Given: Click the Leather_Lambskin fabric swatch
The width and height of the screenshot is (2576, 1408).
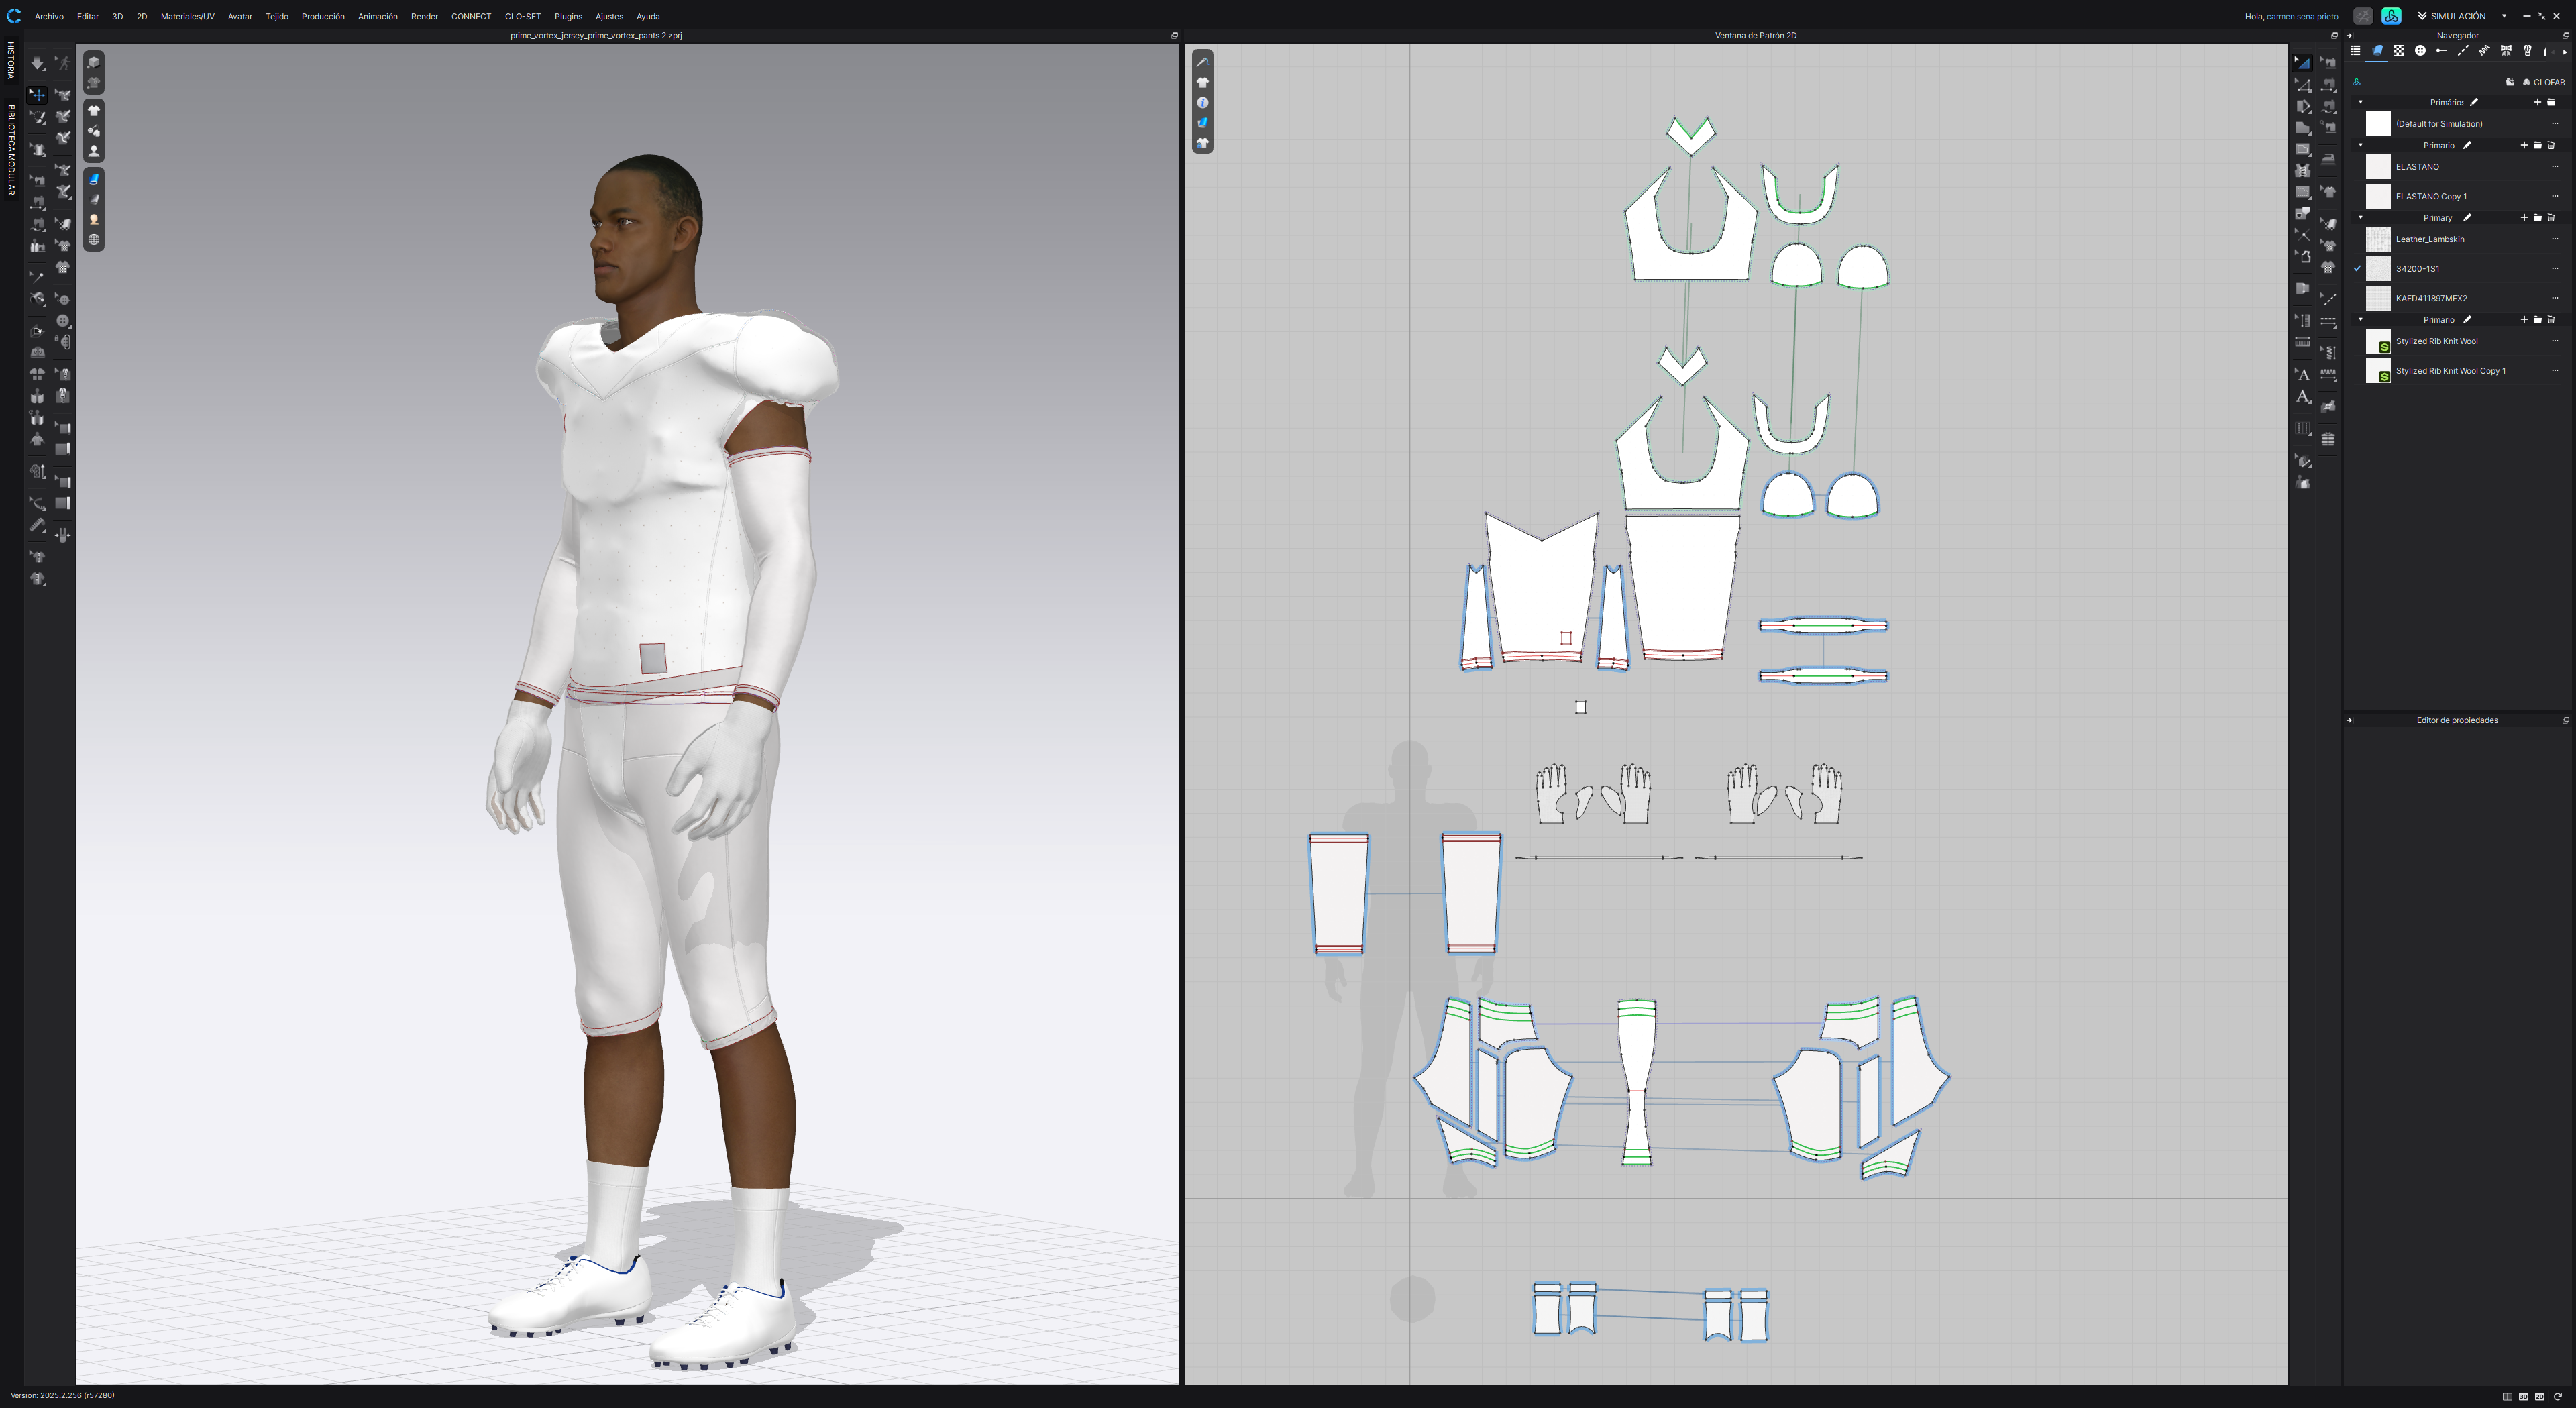Looking at the screenshot, I should pyautogui.click(x=2378, y=240).
